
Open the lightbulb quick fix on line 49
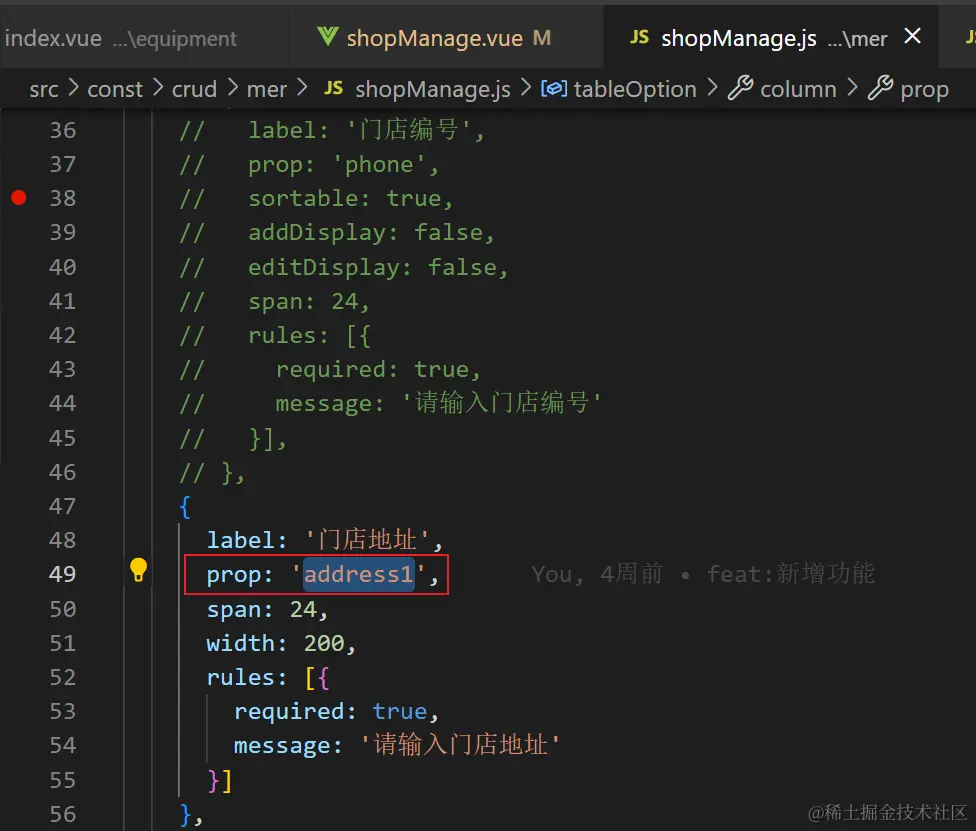point(138,570)
